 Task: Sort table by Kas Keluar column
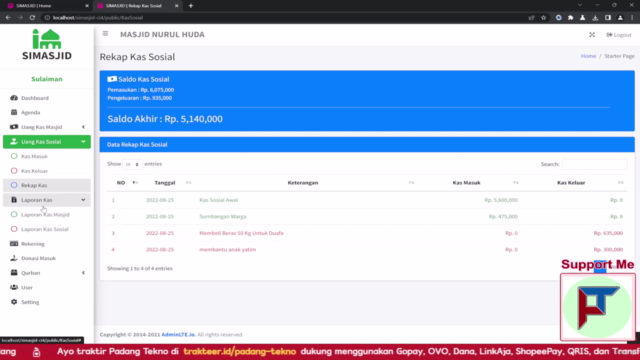tap(575, 183)
